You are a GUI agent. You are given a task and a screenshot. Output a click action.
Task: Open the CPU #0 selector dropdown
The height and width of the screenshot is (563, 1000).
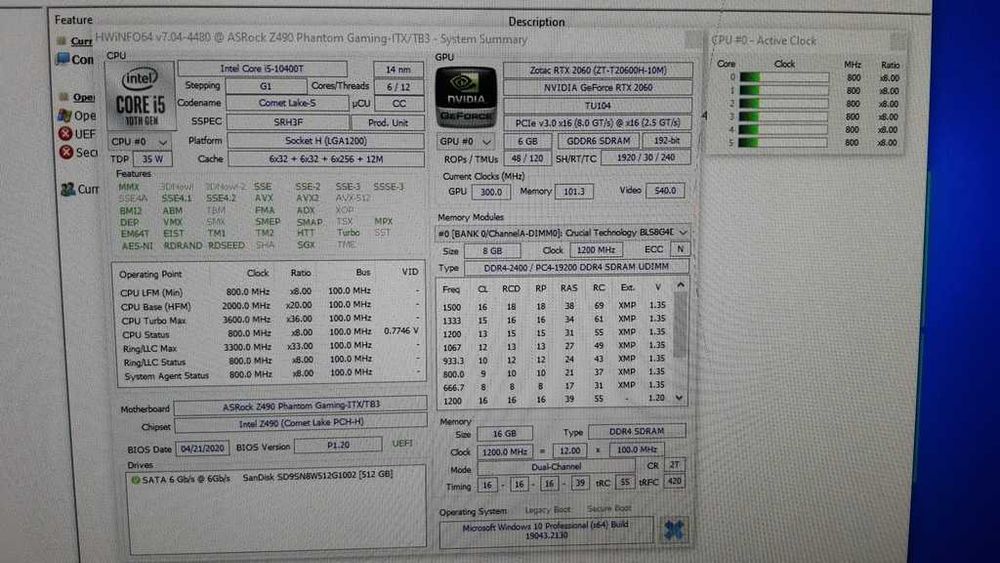(x=139, y=142)
